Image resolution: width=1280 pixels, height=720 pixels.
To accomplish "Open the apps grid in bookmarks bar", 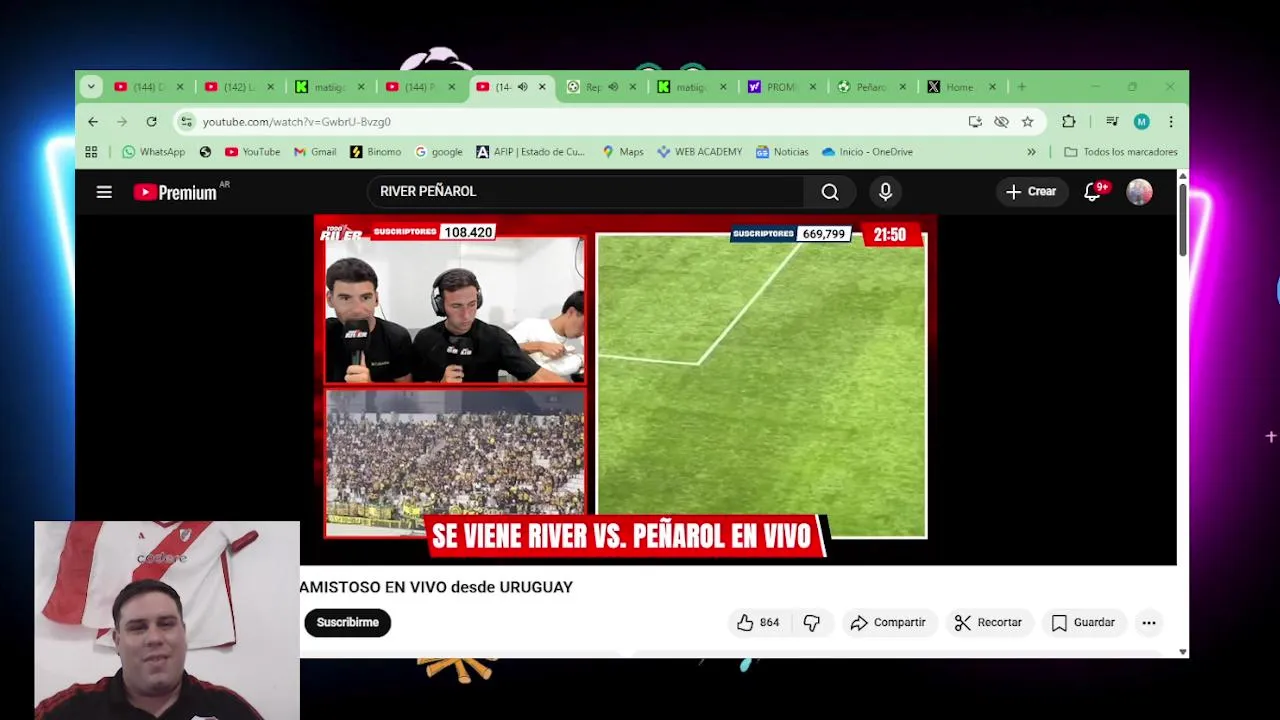I will coord(91,152).
